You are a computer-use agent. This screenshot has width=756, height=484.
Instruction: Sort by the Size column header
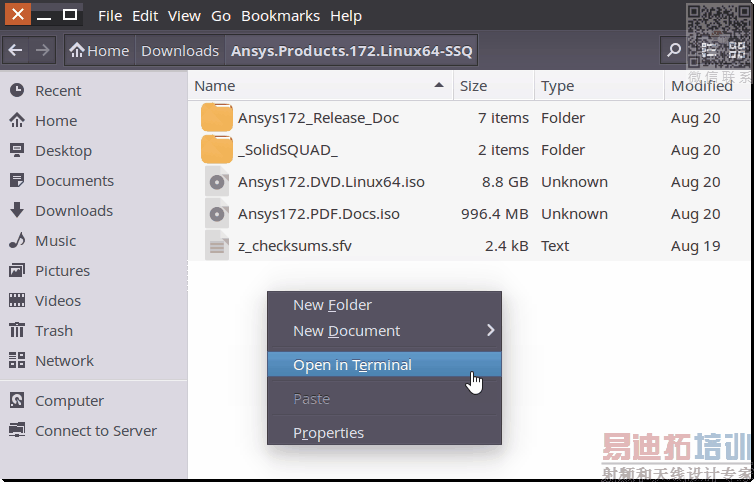494,85
